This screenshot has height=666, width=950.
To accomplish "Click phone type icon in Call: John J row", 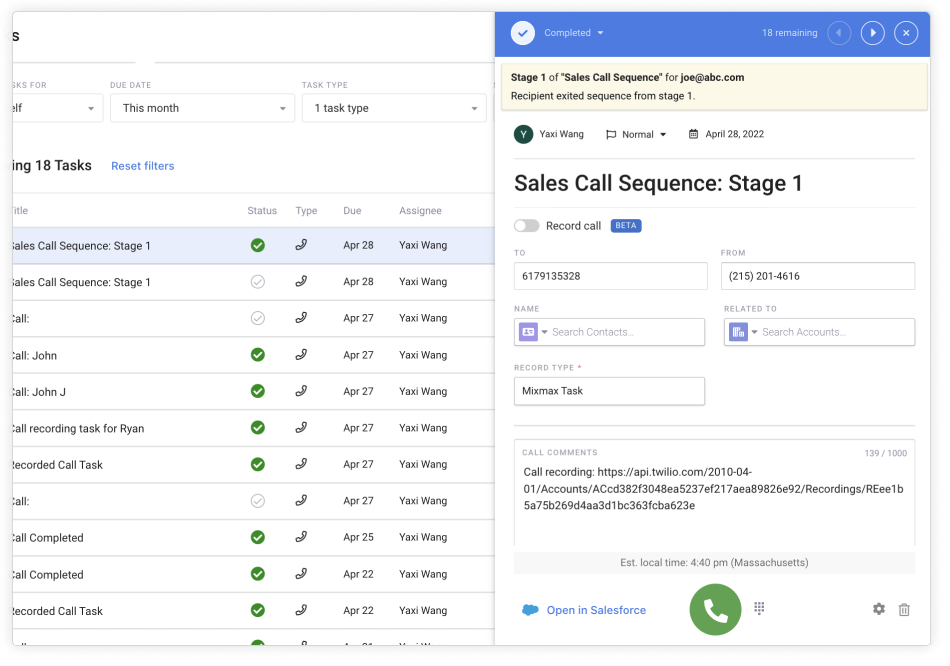I will pos(301,391).
